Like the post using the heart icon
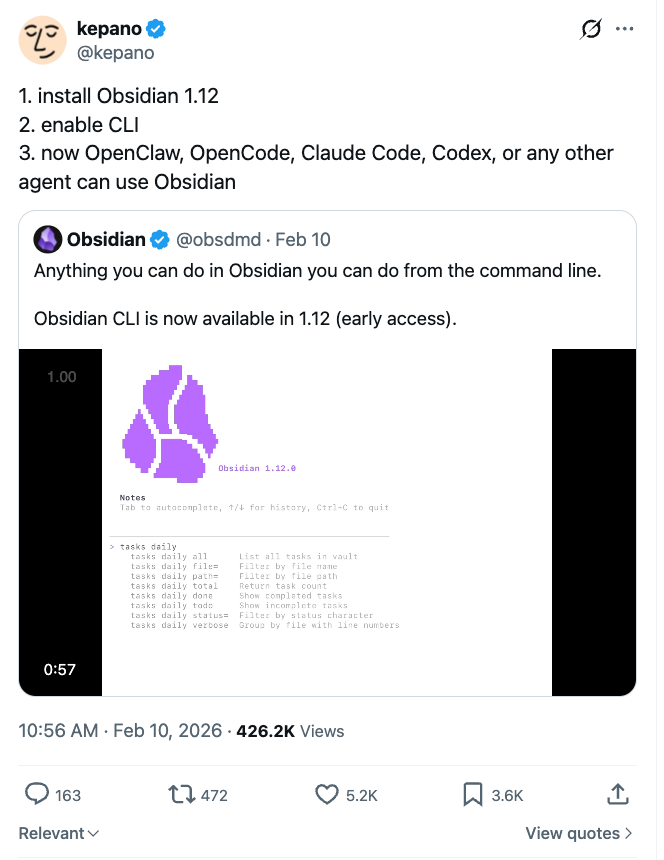Screen dimensions: 664x860 (x=327, y=794)
